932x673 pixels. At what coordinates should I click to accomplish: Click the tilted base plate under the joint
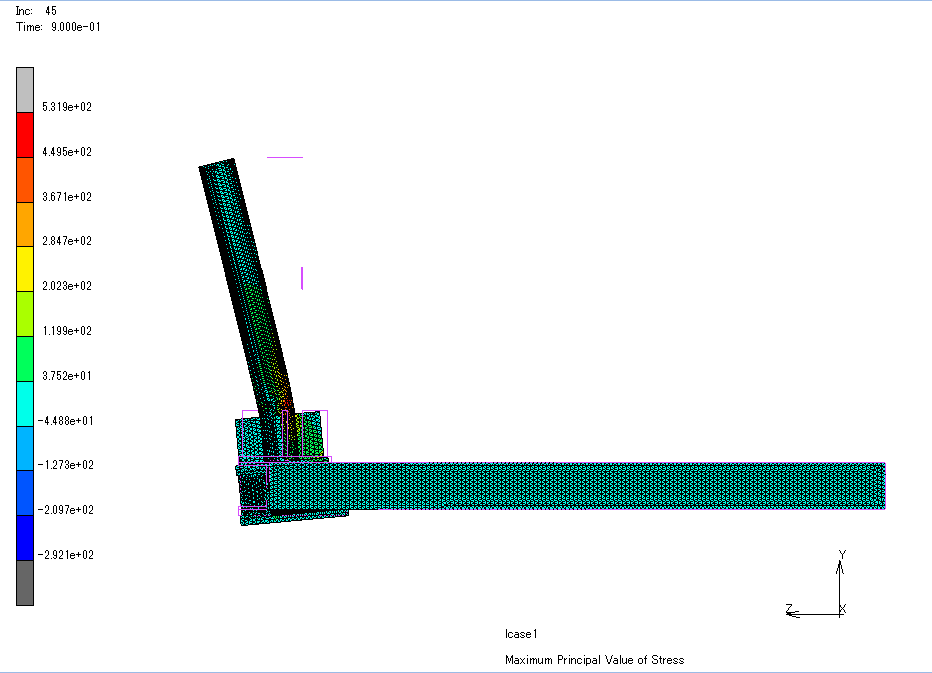[x=294, y=517]
